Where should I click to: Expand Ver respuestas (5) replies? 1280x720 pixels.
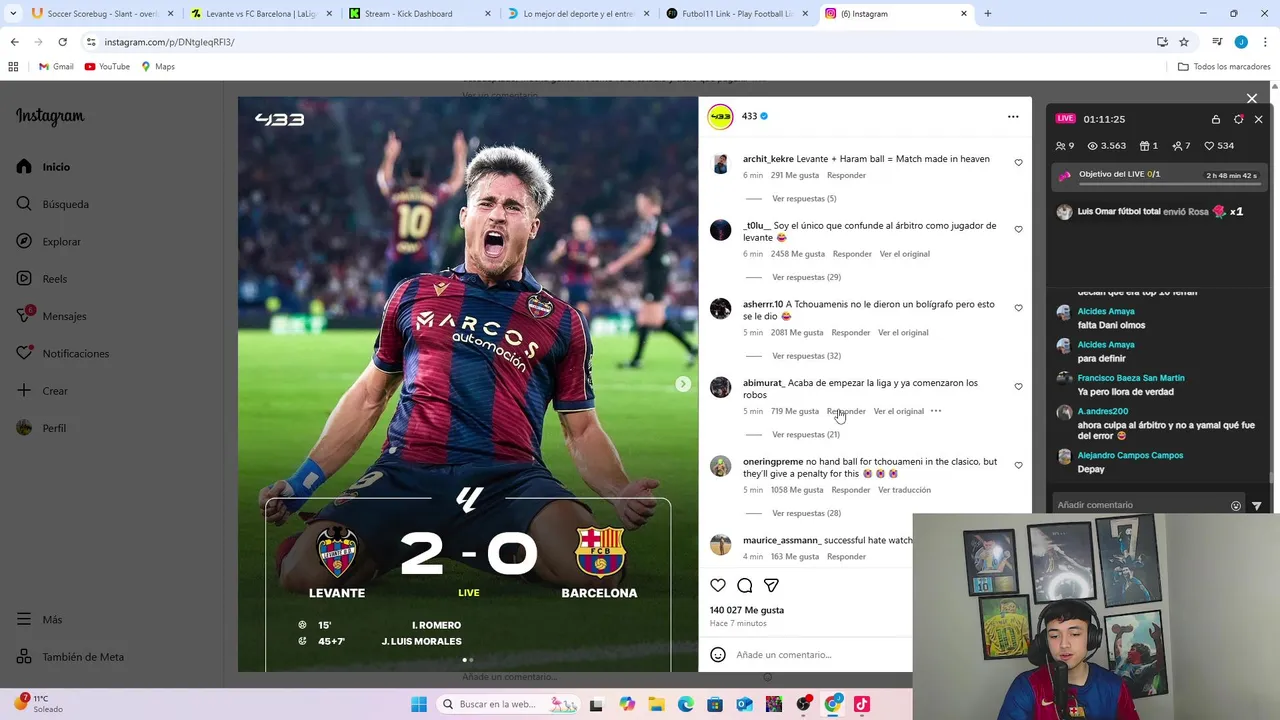click(x=804, y=198)
